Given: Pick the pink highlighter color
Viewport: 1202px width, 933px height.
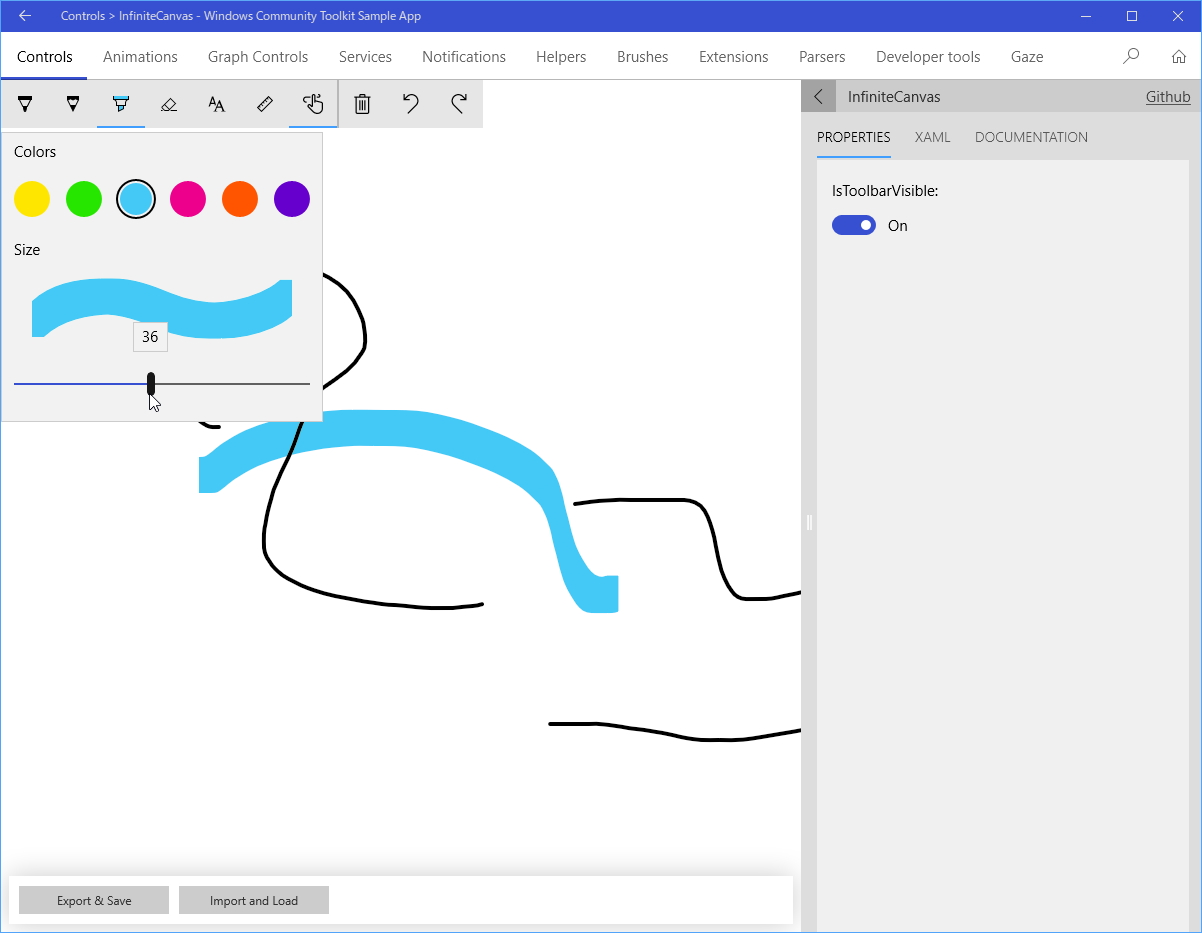Looking at the screenshot, I should point(188,199).
